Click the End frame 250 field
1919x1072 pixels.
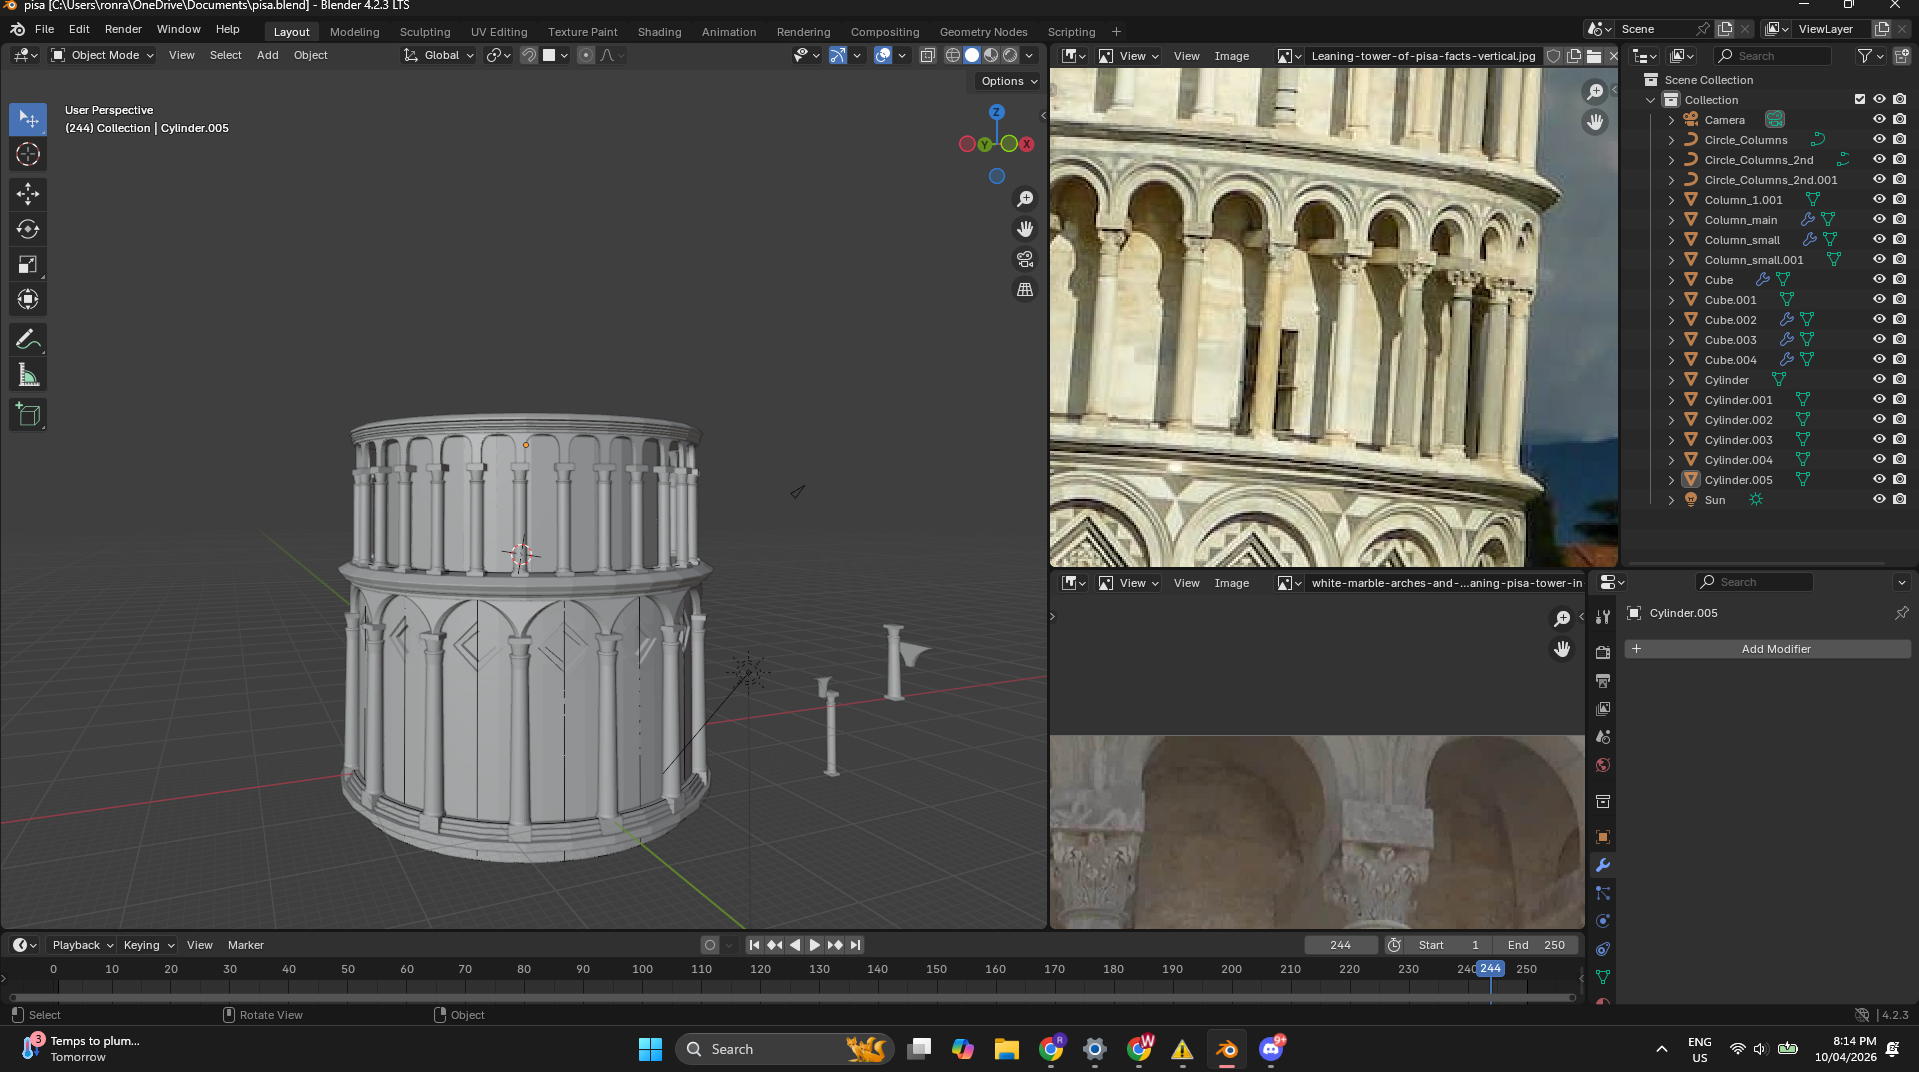pos(1536,945)
